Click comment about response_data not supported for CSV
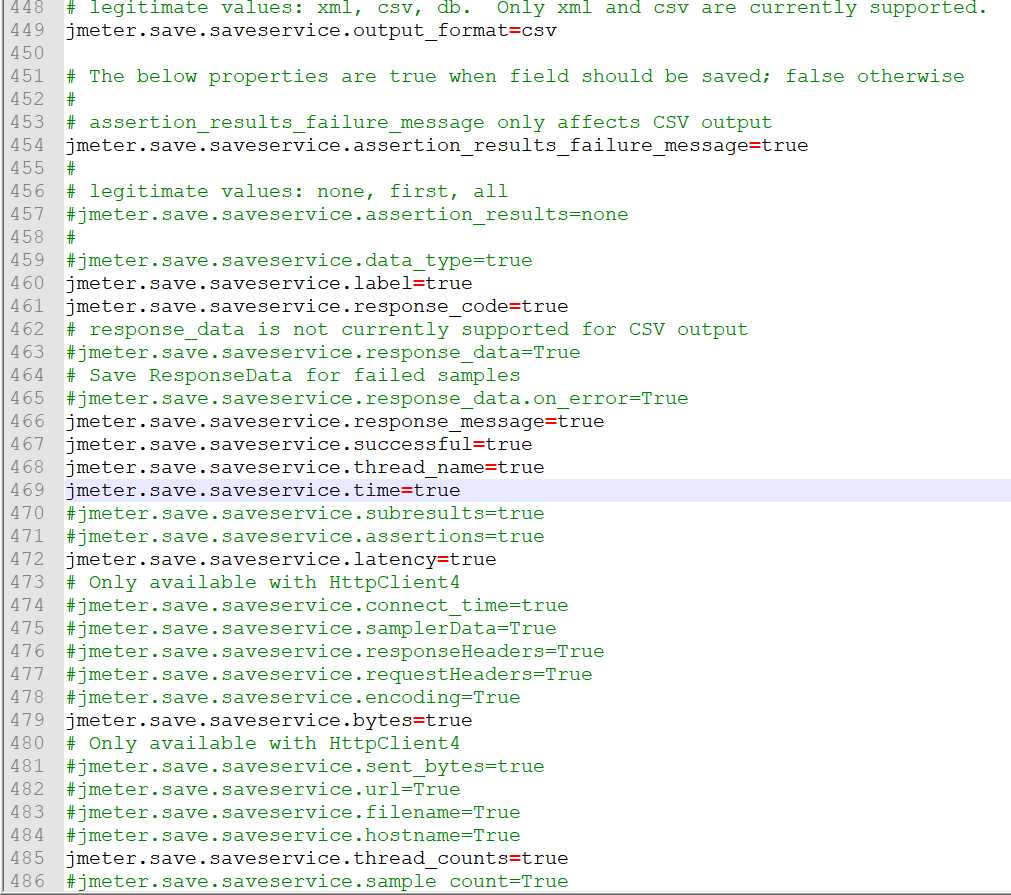The image size is (1011, 895). [407, 329]
